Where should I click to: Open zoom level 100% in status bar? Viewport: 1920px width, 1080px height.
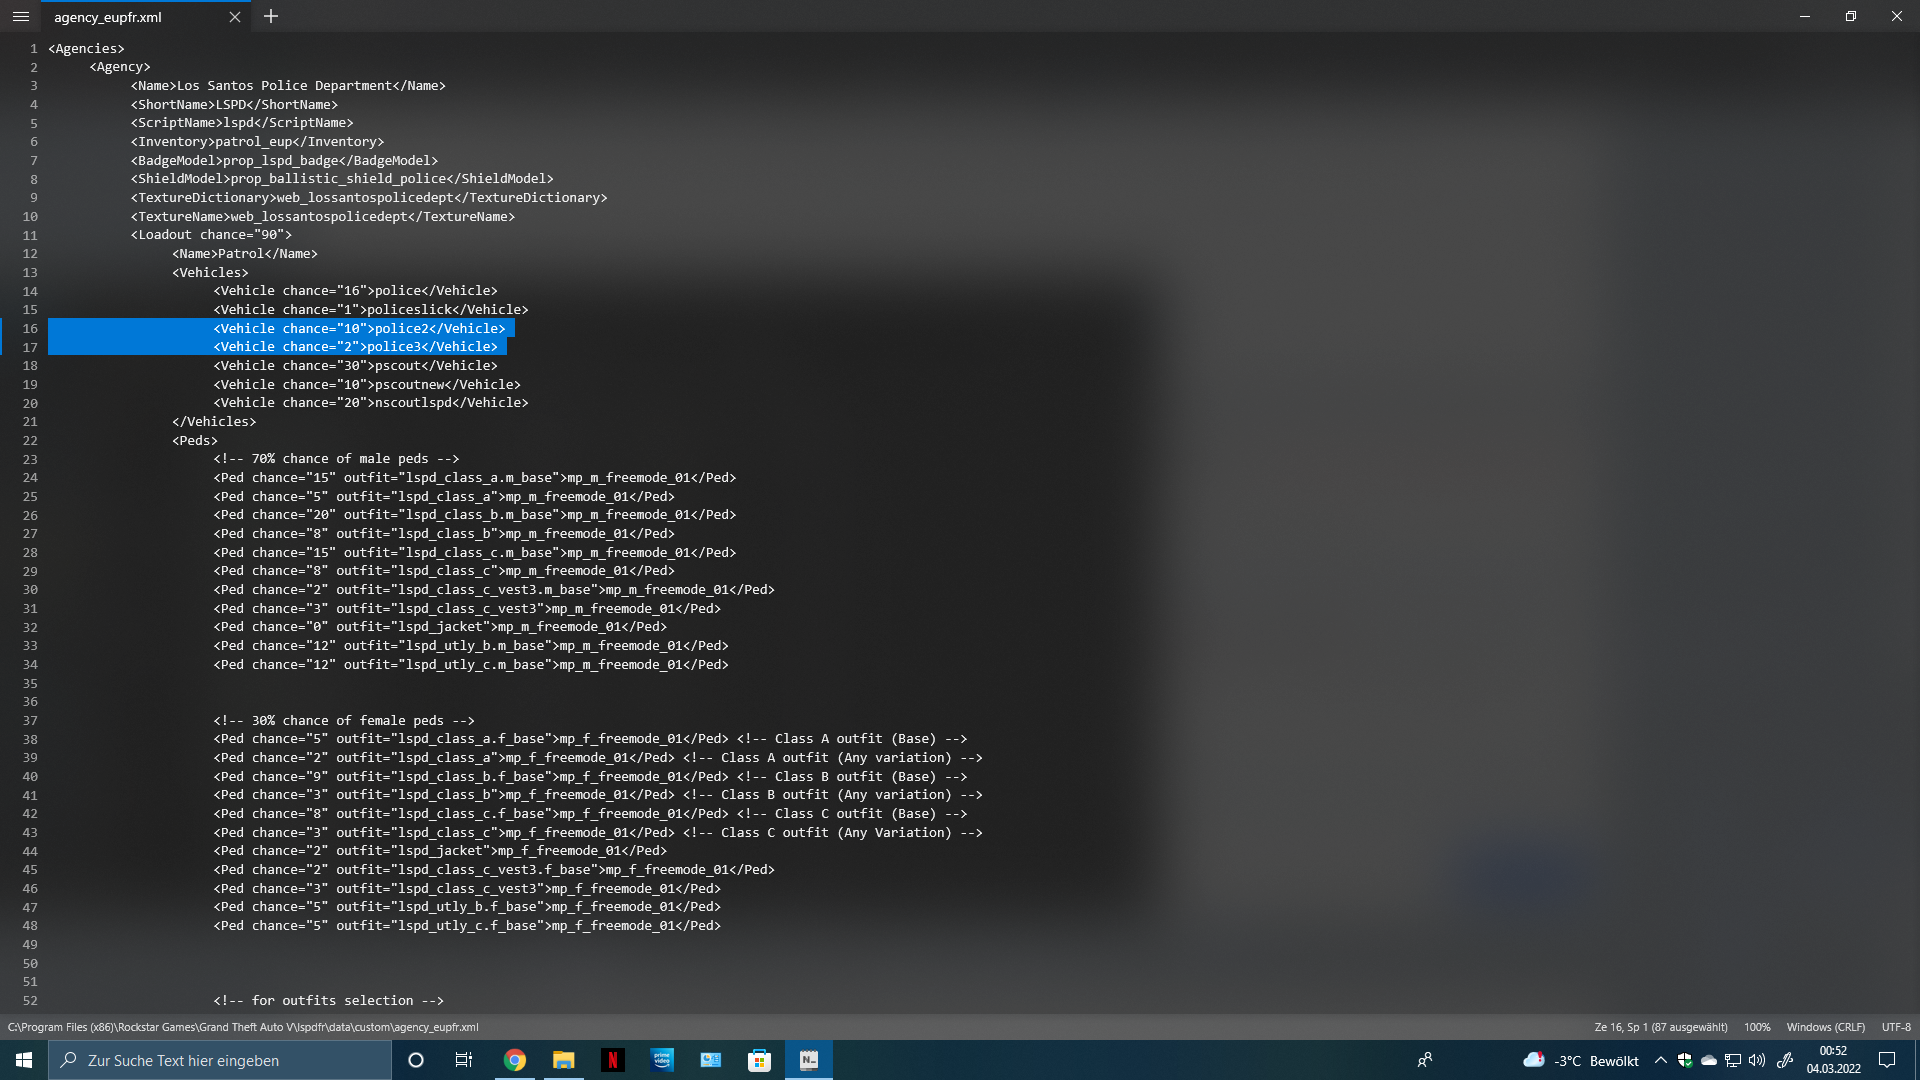click(x=1757, y=1027)
